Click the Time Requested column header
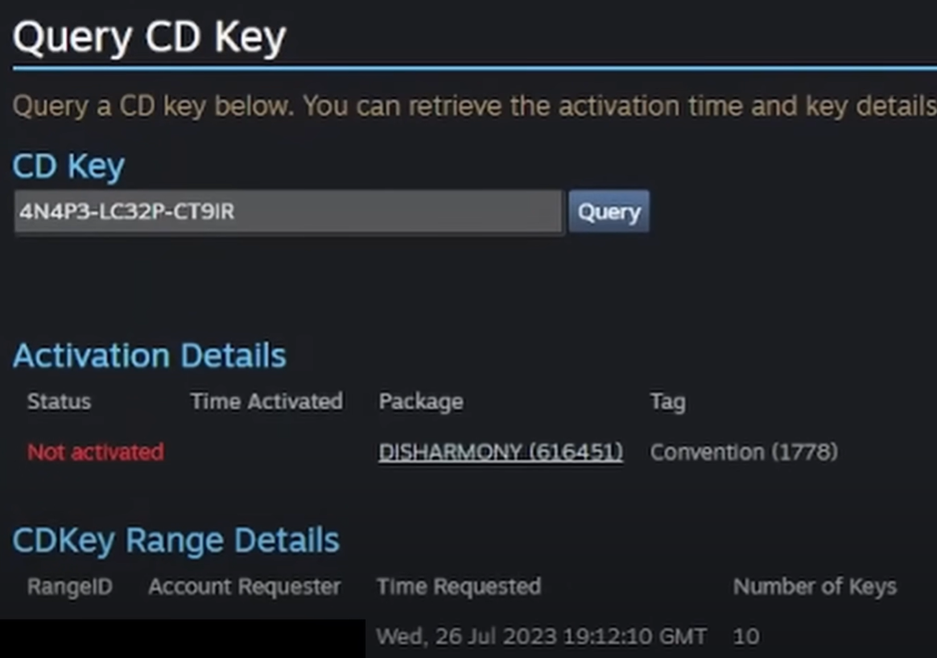The width and height of the screenshot is (937, 658). (x=458, y=587)
